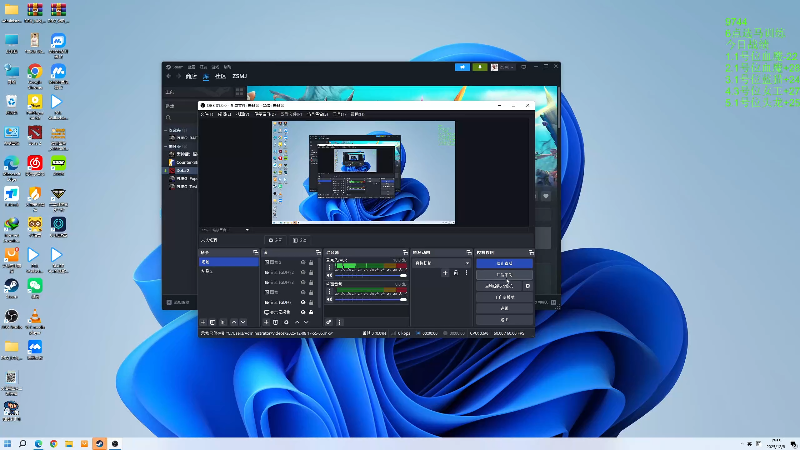Viewport: 800px width, 450px height.
Task: Toggle lock of the top source in Sources list
Action: click(311, 262)
